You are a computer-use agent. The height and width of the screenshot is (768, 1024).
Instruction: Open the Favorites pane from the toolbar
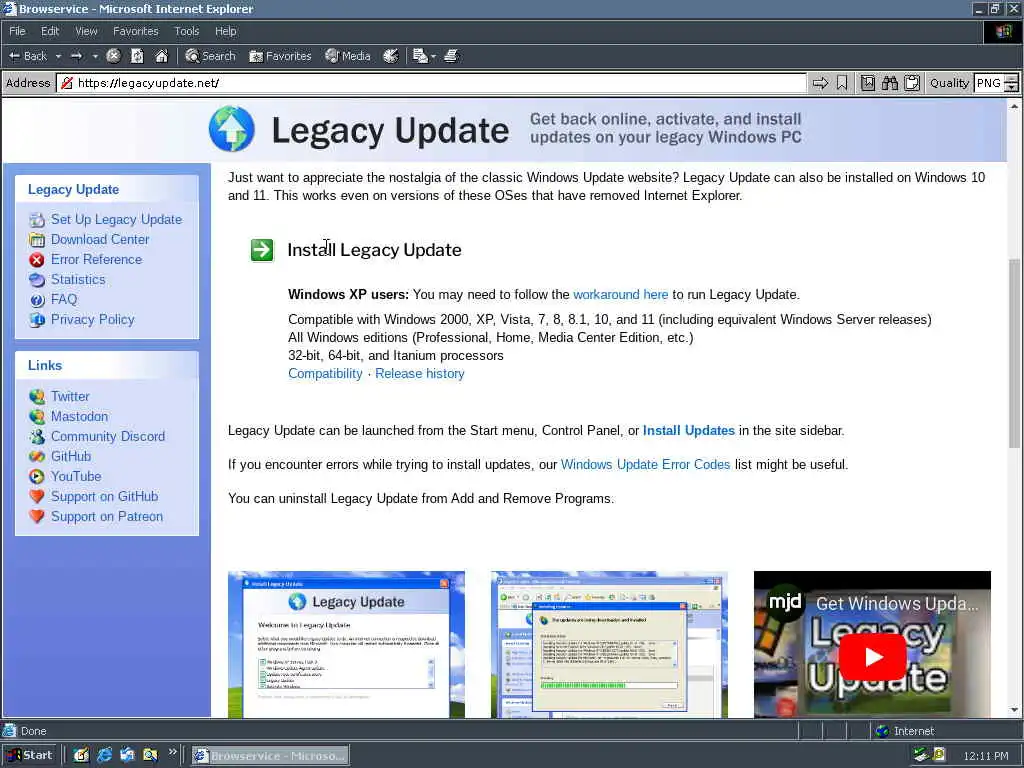pos(280,56)
